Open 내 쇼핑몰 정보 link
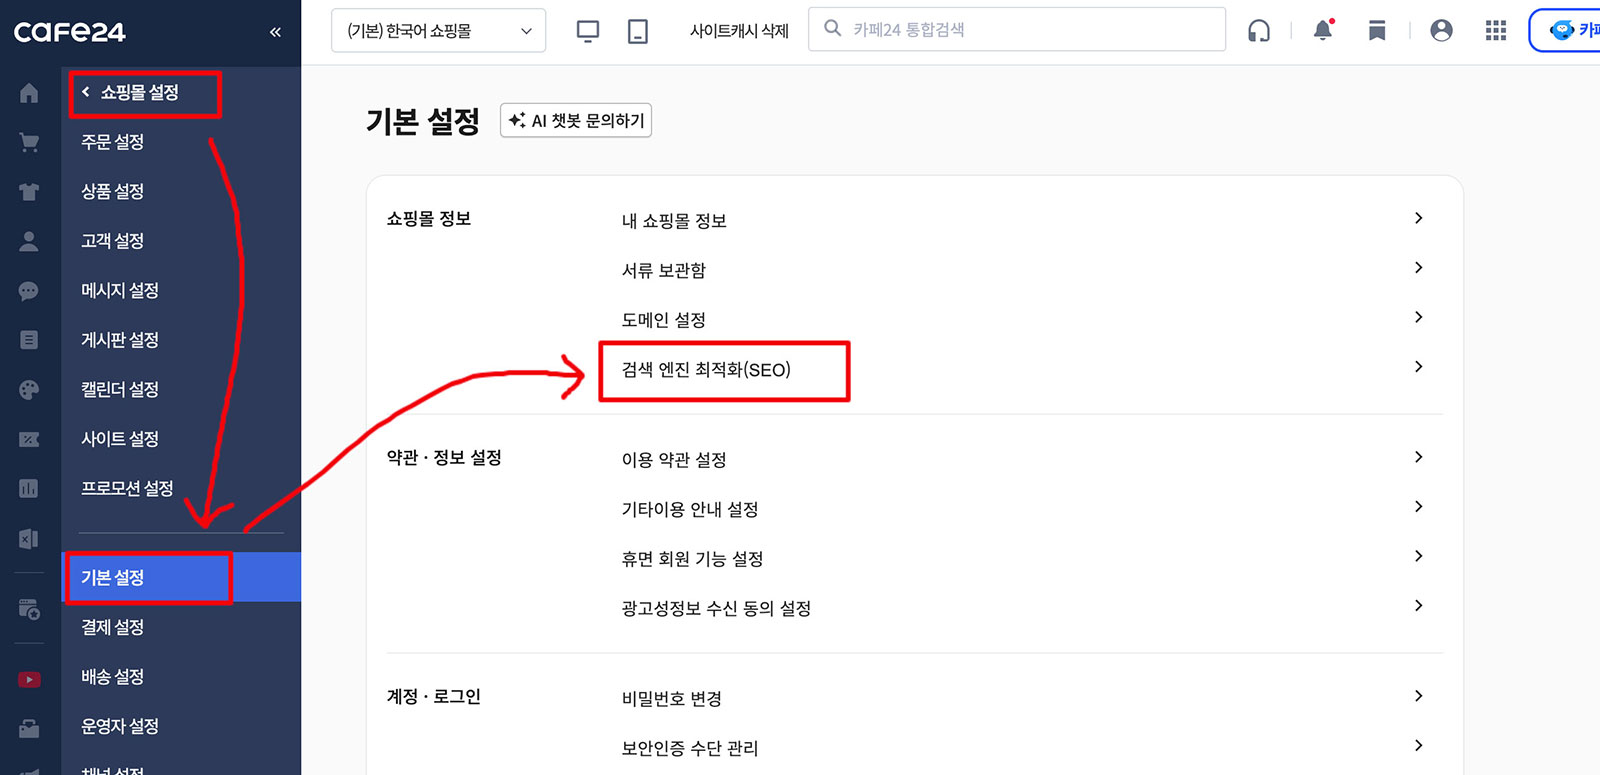1600x775 pixels. click(674, 221)
